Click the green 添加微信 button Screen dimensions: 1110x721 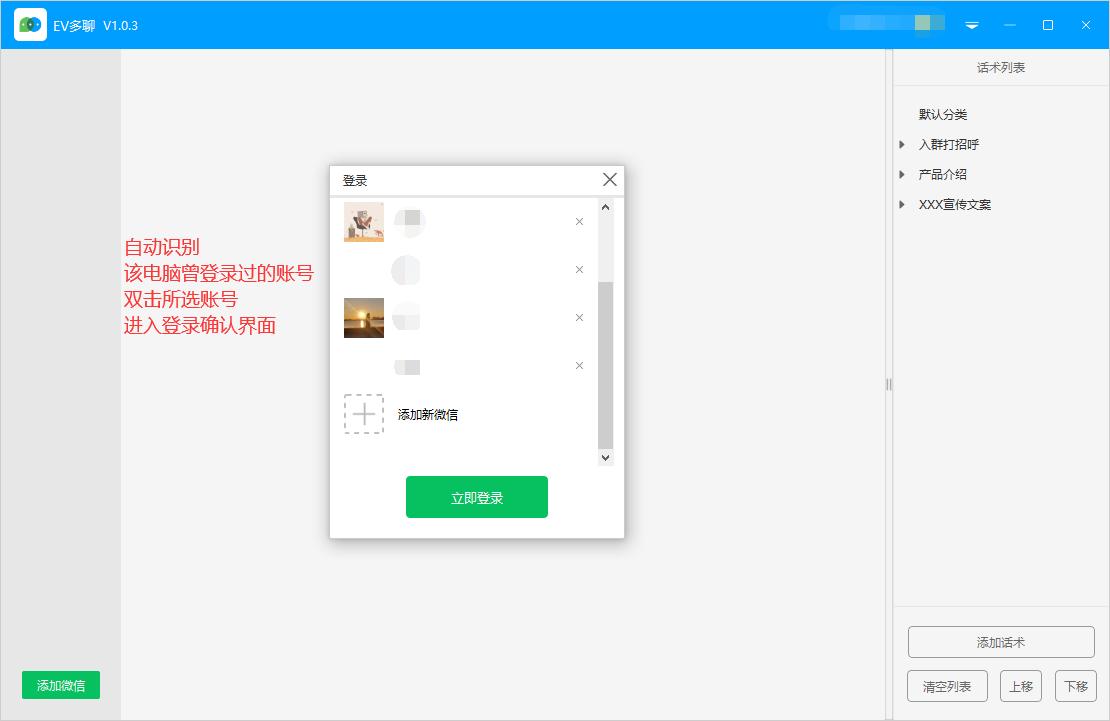pos(59,685)
